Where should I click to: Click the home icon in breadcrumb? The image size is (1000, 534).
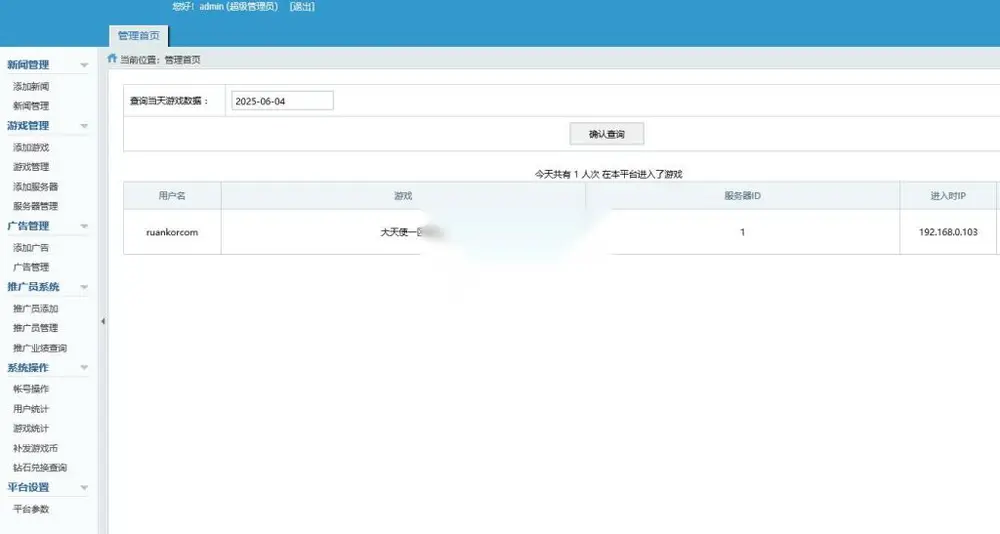click(112, 59)
